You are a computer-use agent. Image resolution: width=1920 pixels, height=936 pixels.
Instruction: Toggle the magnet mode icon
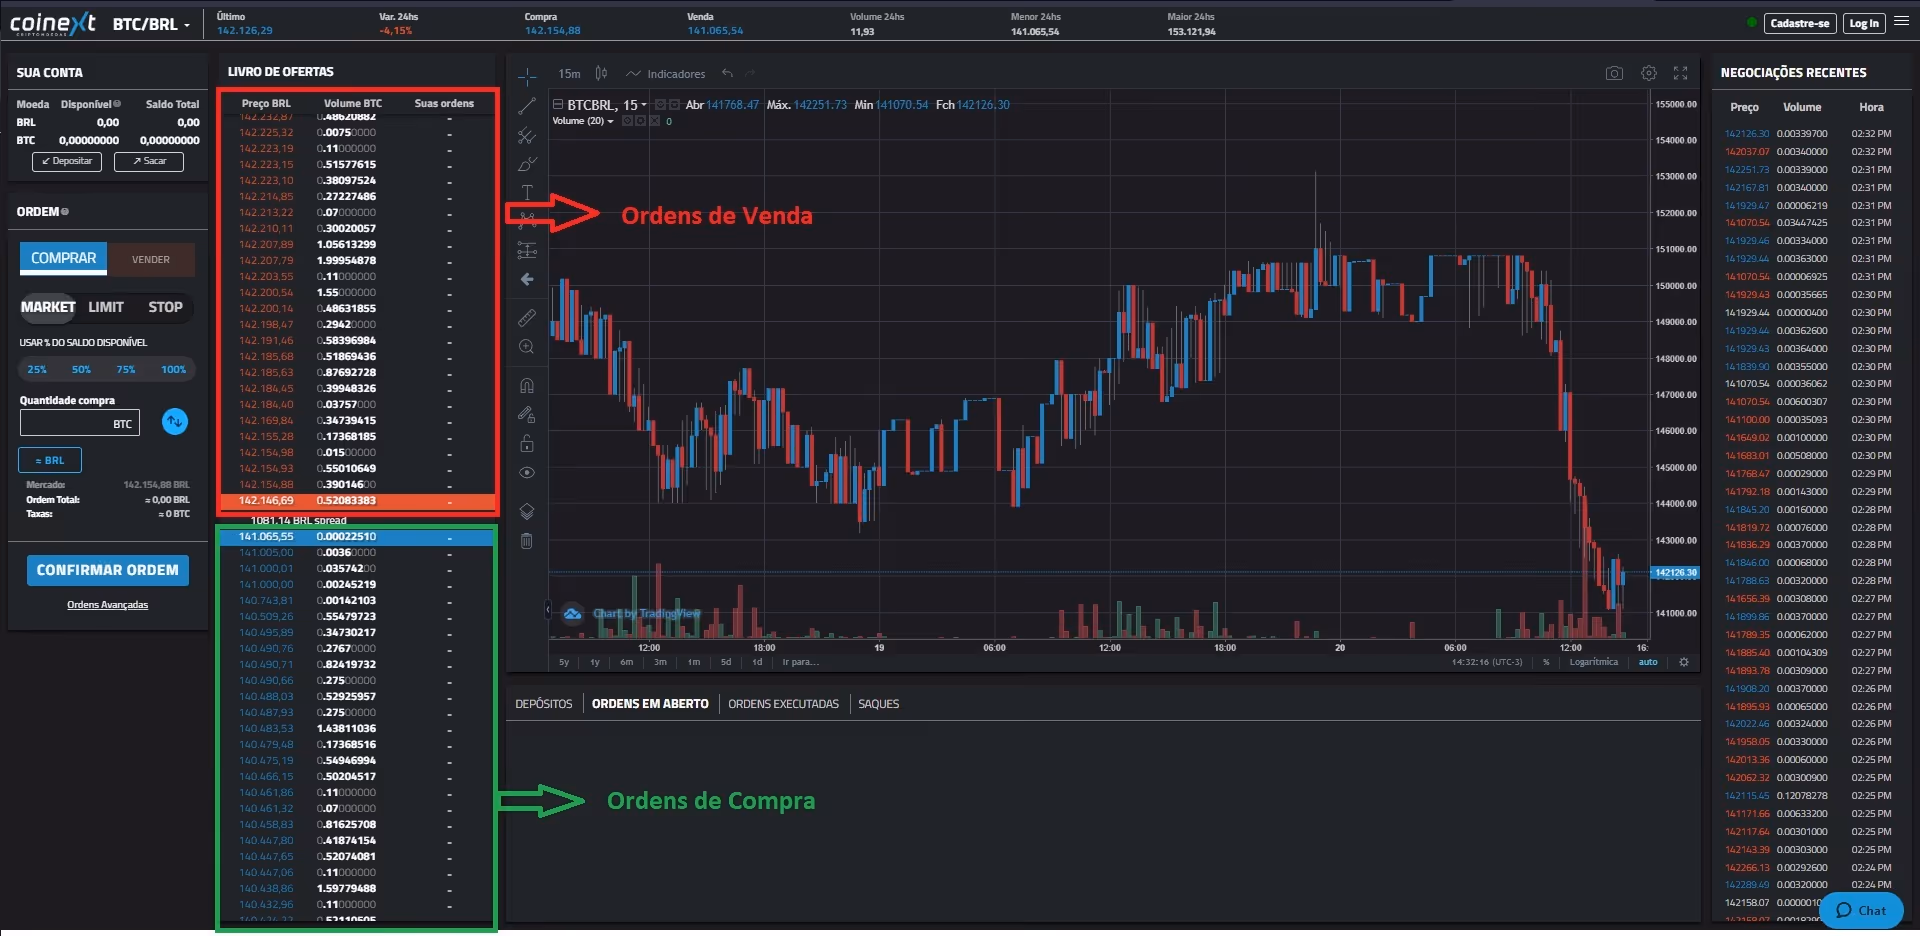(527, 386)
